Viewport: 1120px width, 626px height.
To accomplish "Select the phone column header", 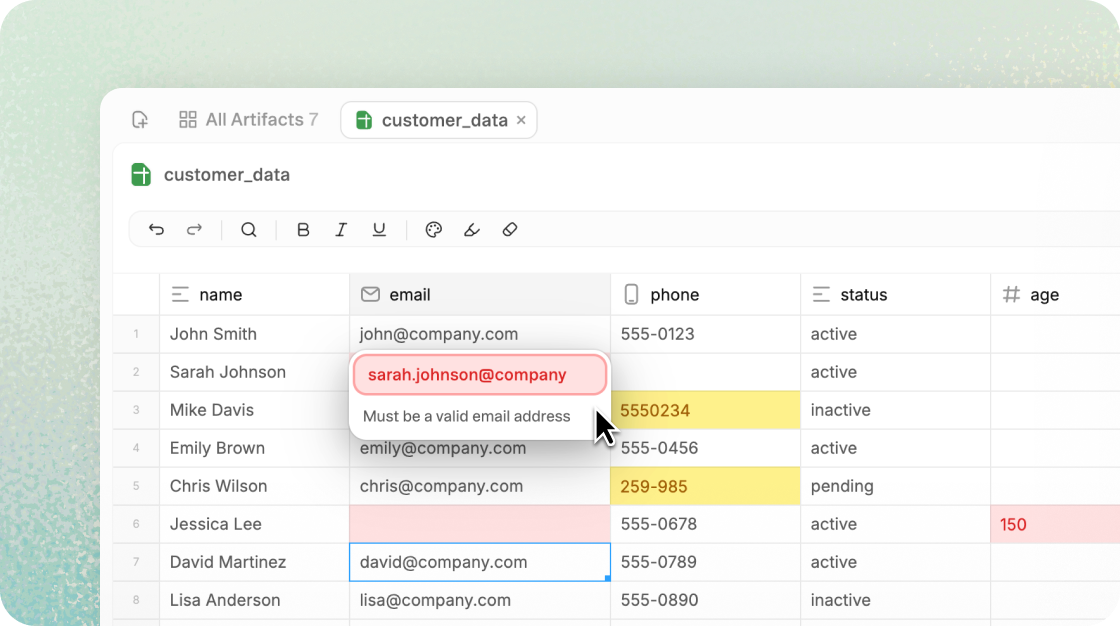I will pos(706,294).
